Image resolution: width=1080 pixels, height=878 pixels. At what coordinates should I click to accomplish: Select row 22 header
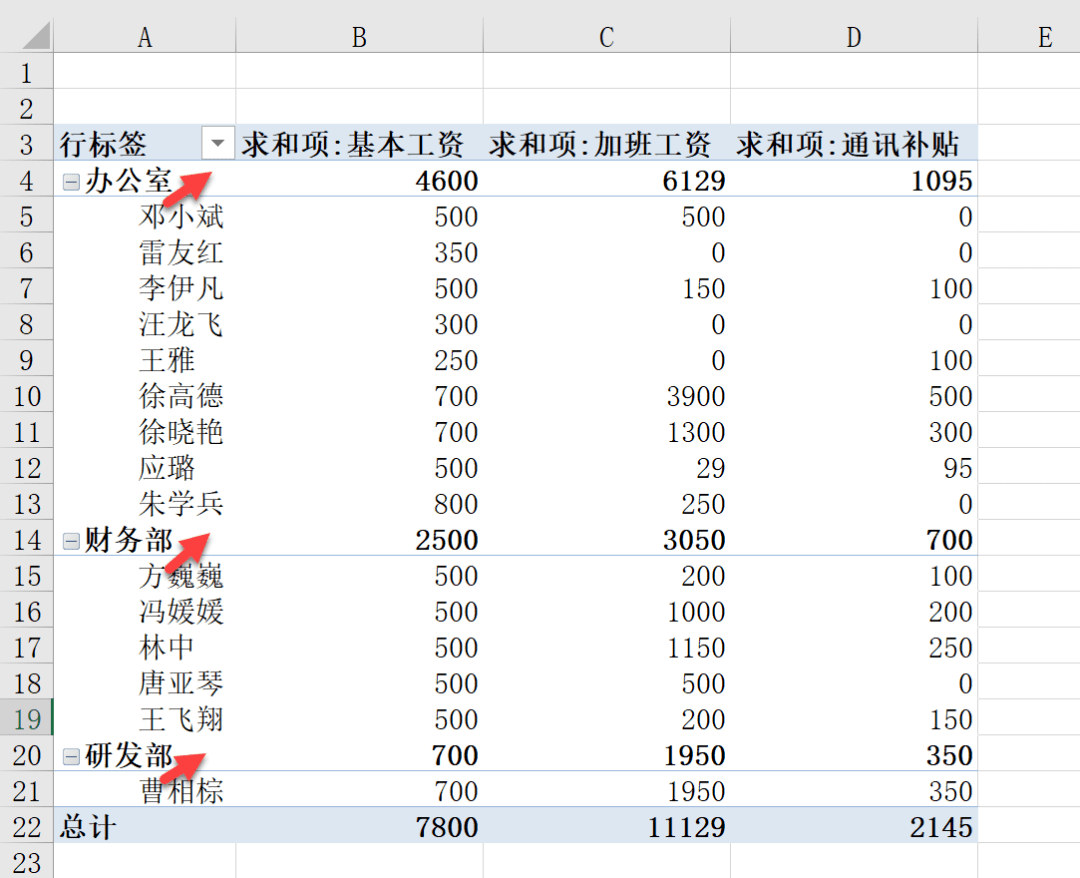pyautogui.click(x=26, y=826)
